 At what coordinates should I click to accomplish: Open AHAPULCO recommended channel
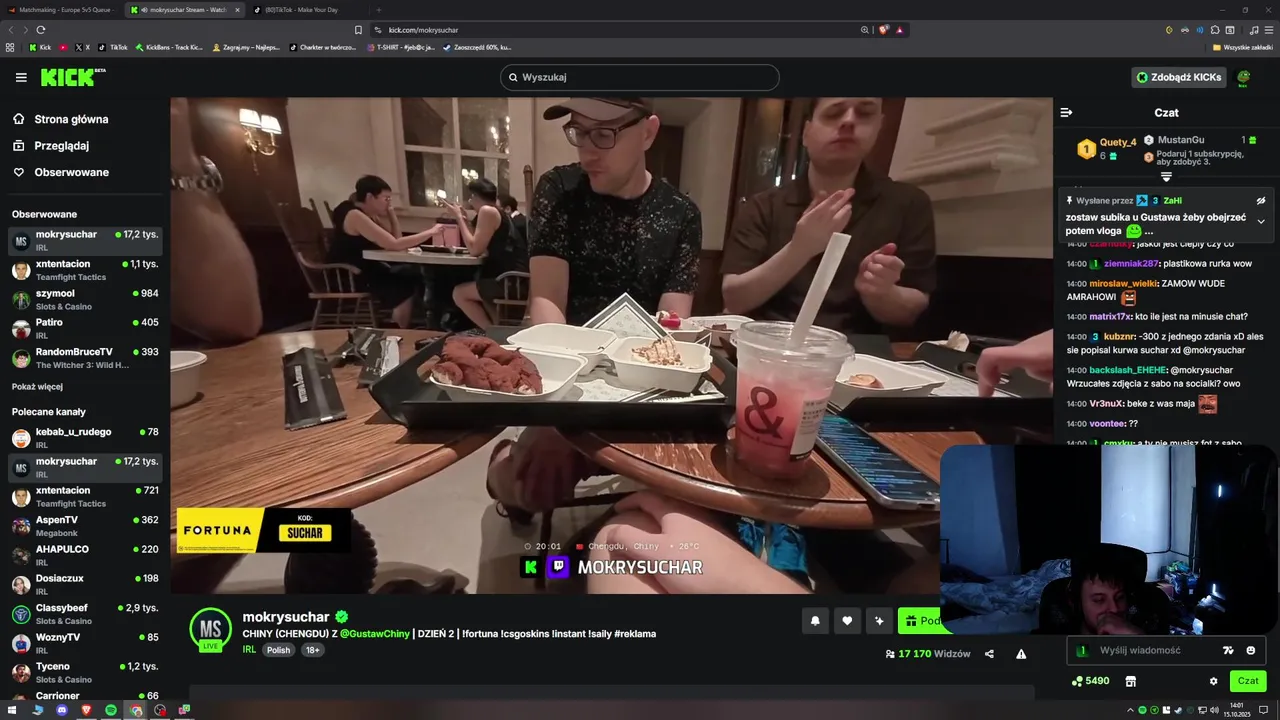[85, 555]
